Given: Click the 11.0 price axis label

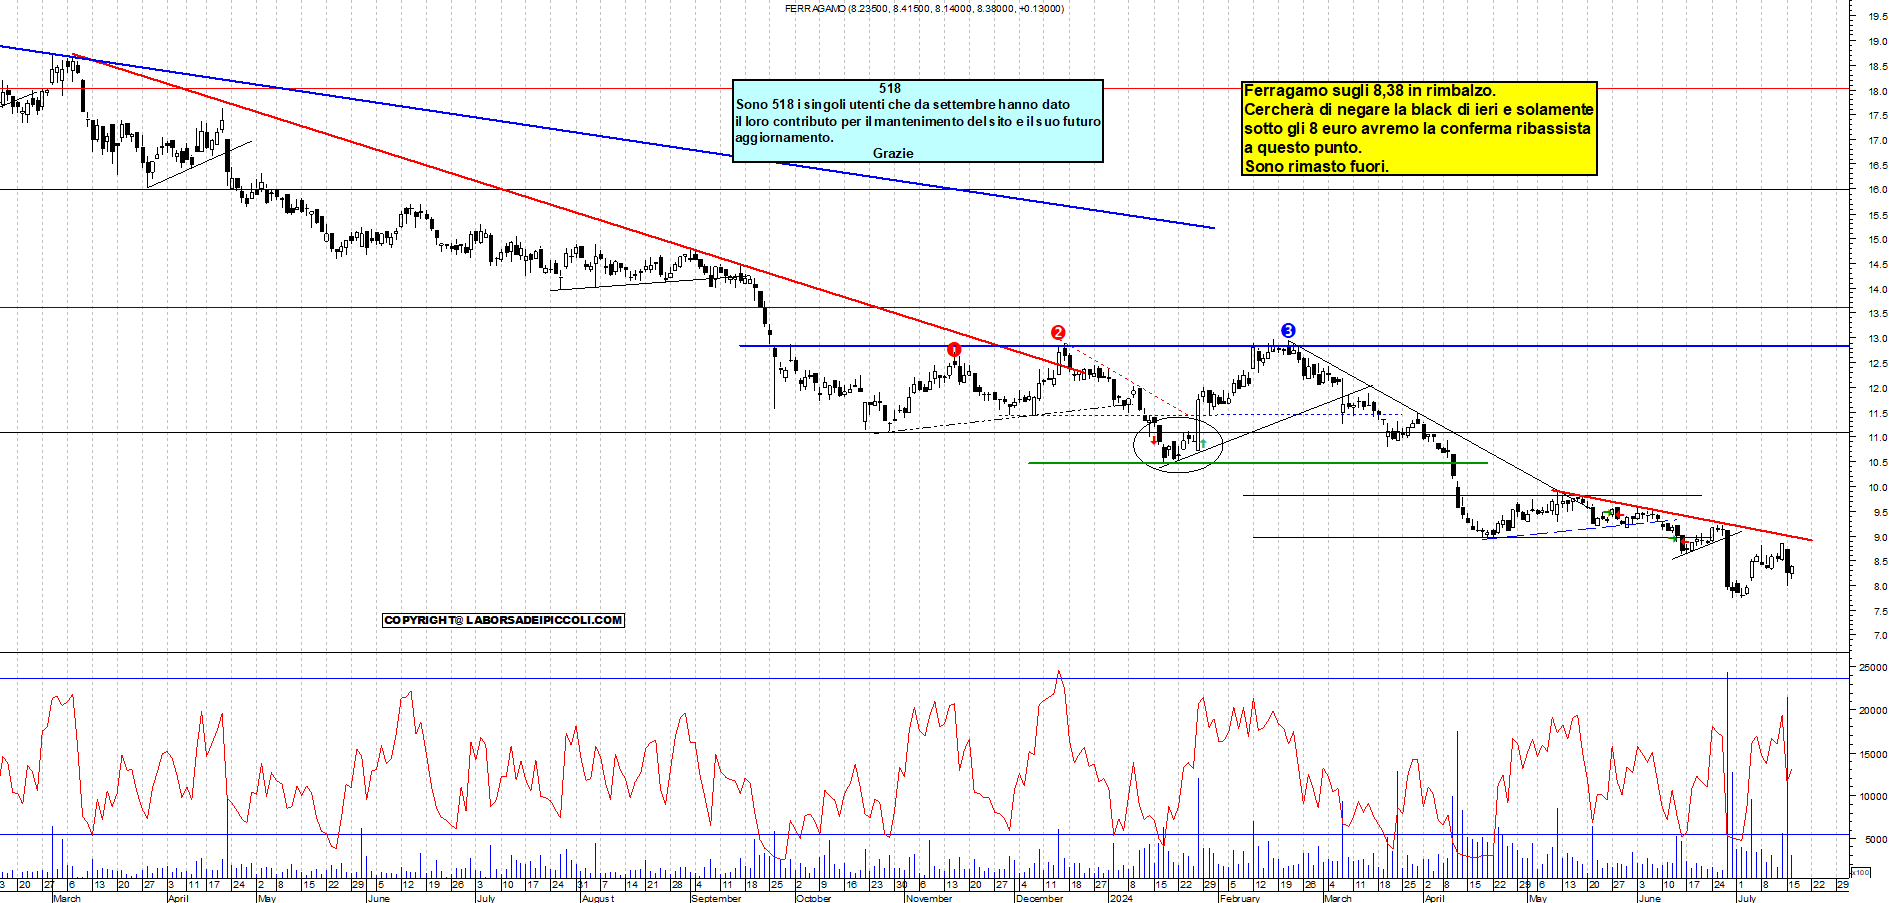Looking at the screenshot, I should coord(1877,438).
